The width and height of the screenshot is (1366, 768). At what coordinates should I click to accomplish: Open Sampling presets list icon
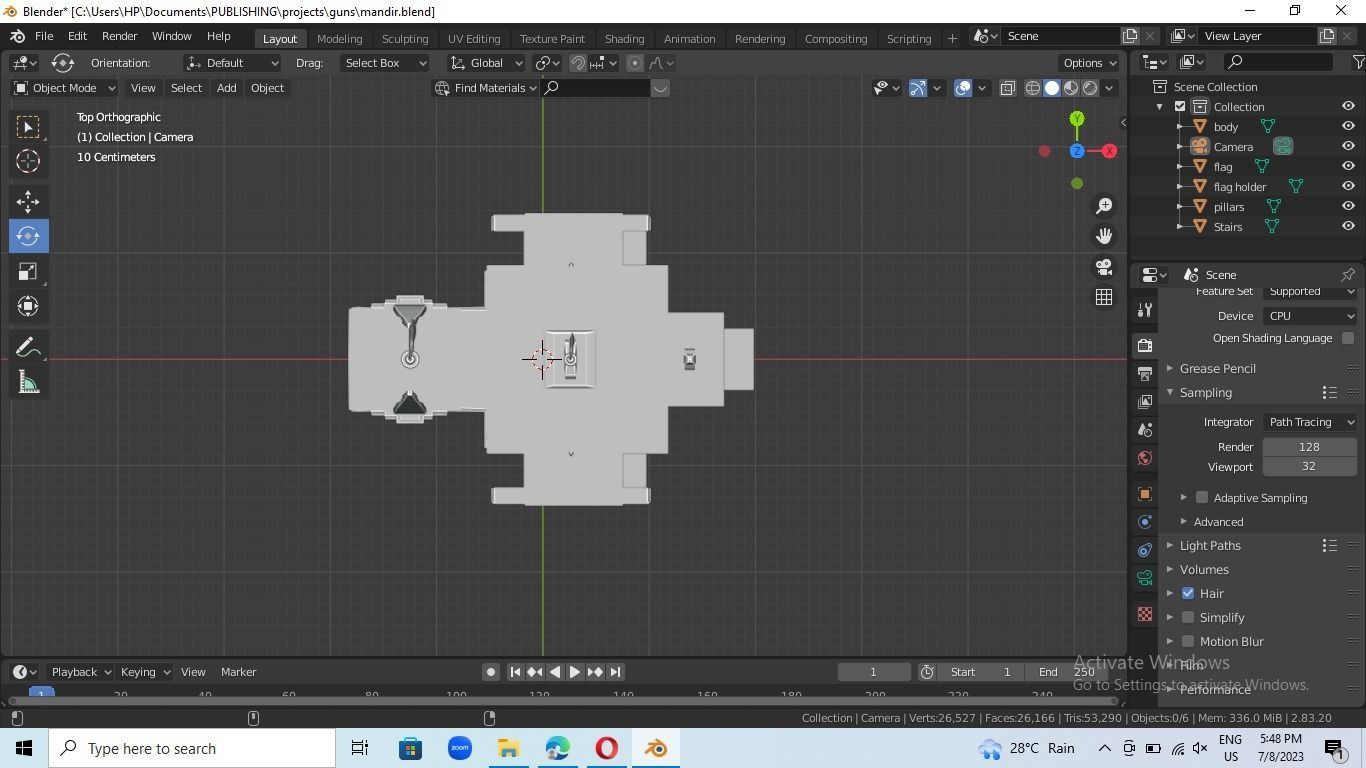(x=1329, y=393)
